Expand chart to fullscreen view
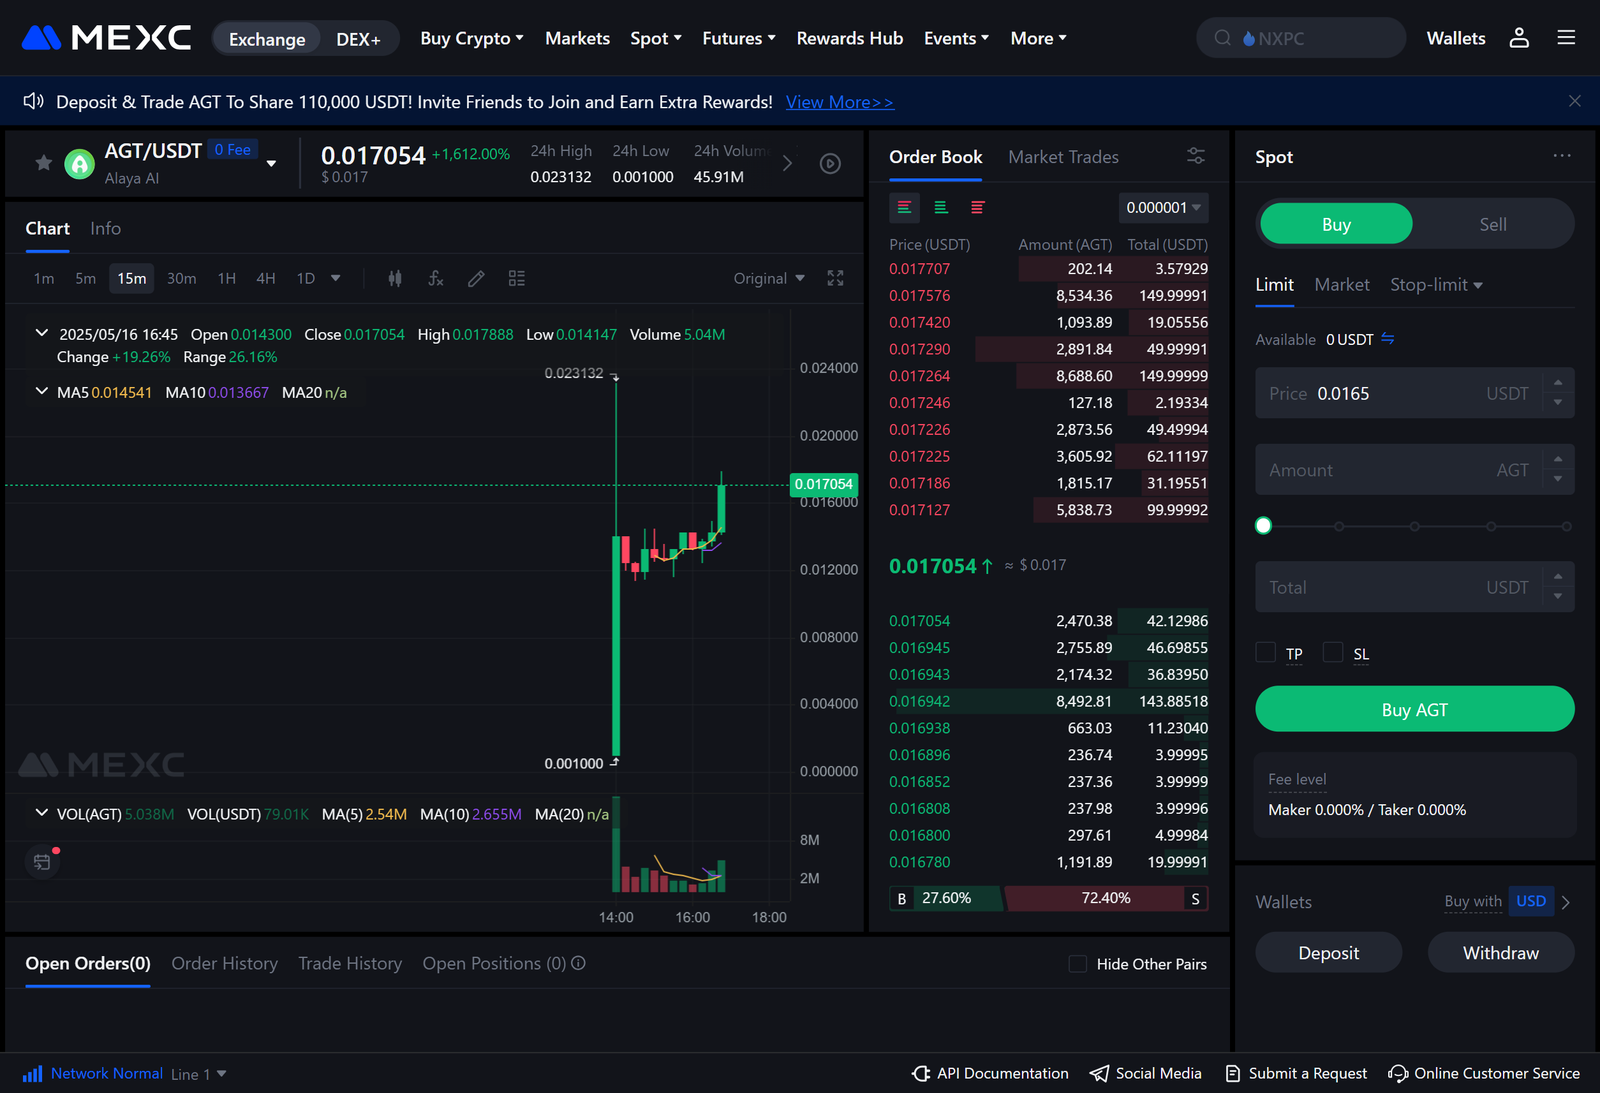This screenshot has width=1600, height=1093. 835,278
